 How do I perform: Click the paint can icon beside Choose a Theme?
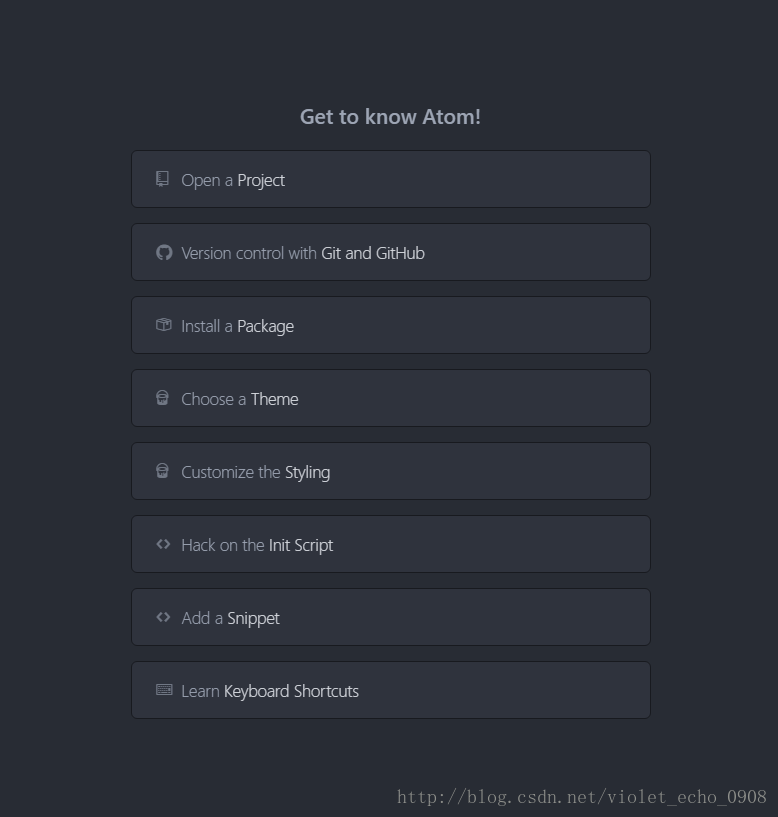click(162, 398)
